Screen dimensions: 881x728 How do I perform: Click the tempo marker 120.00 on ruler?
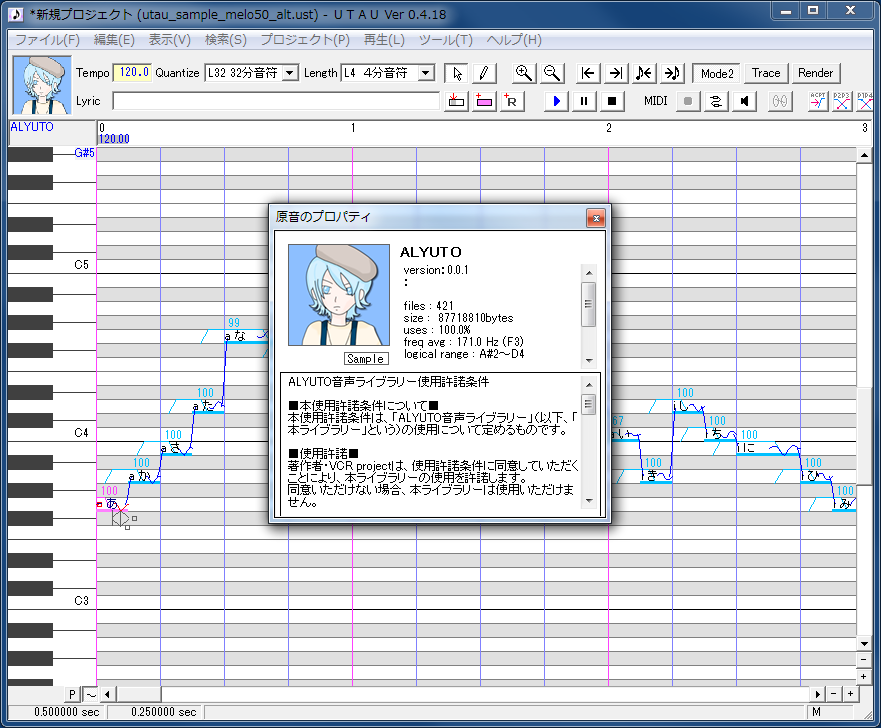click(x=114, y=139)
